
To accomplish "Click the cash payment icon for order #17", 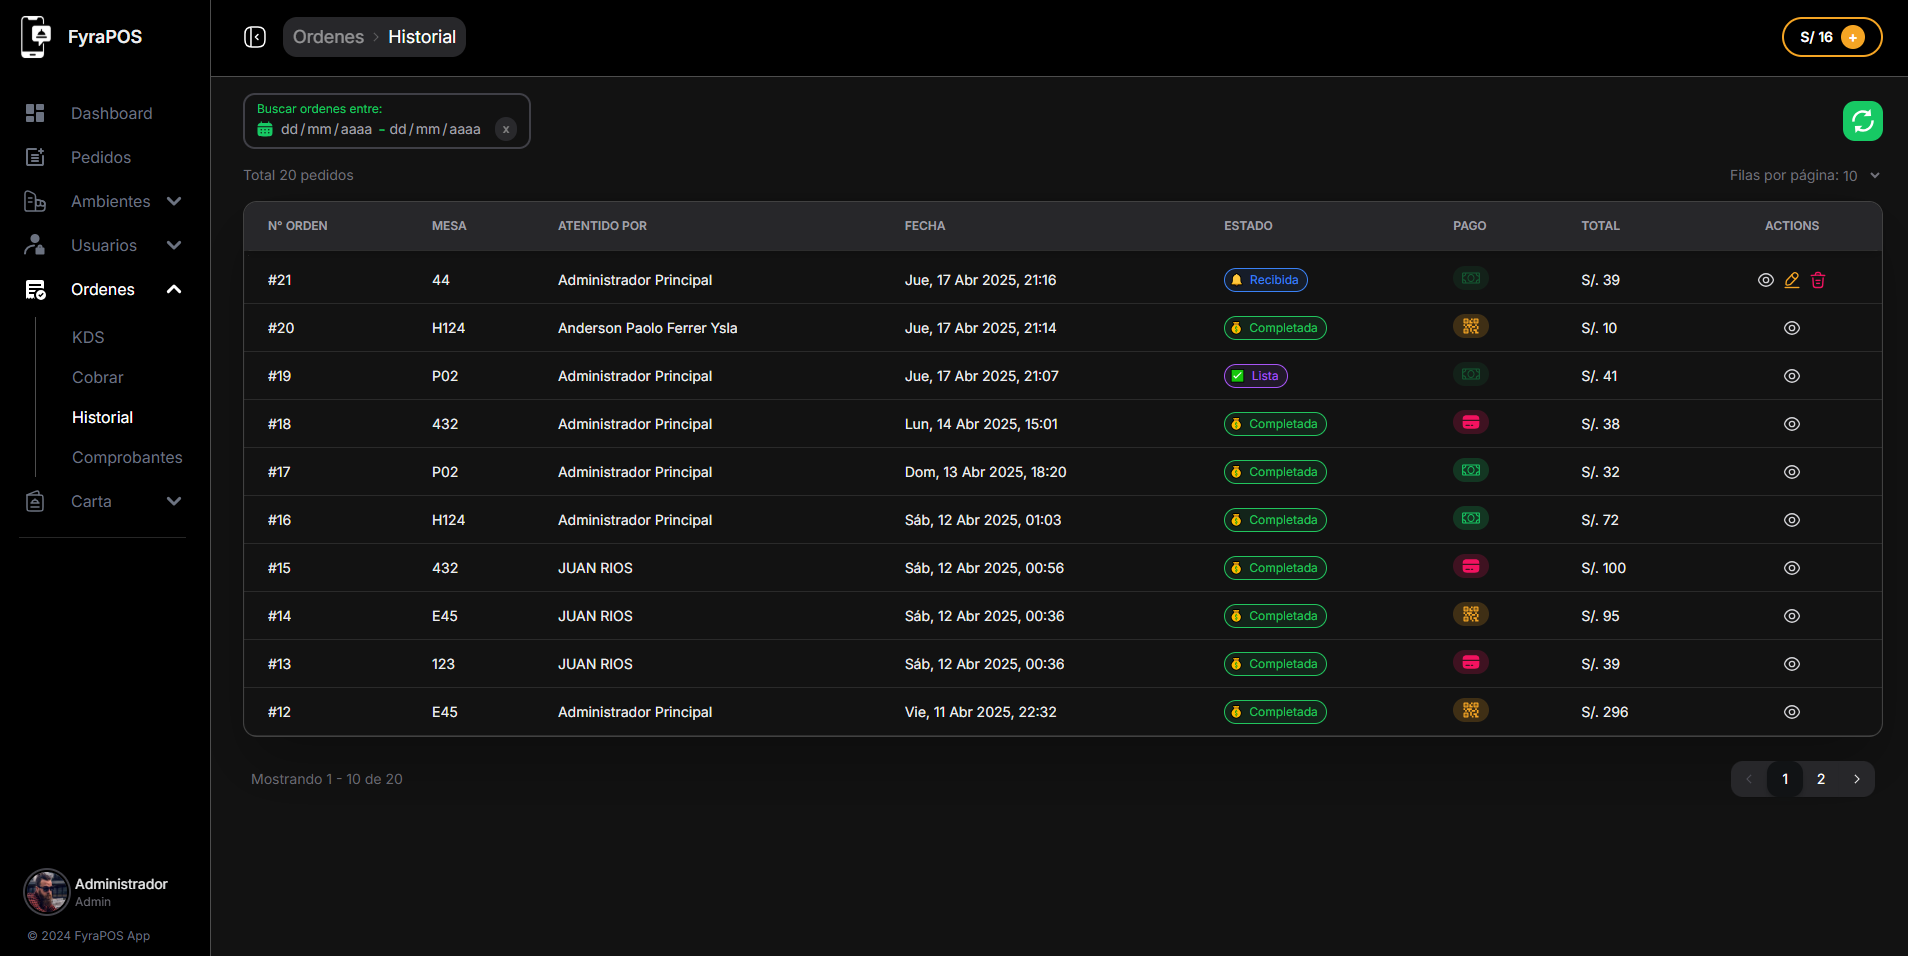I will click(1471, 470).
